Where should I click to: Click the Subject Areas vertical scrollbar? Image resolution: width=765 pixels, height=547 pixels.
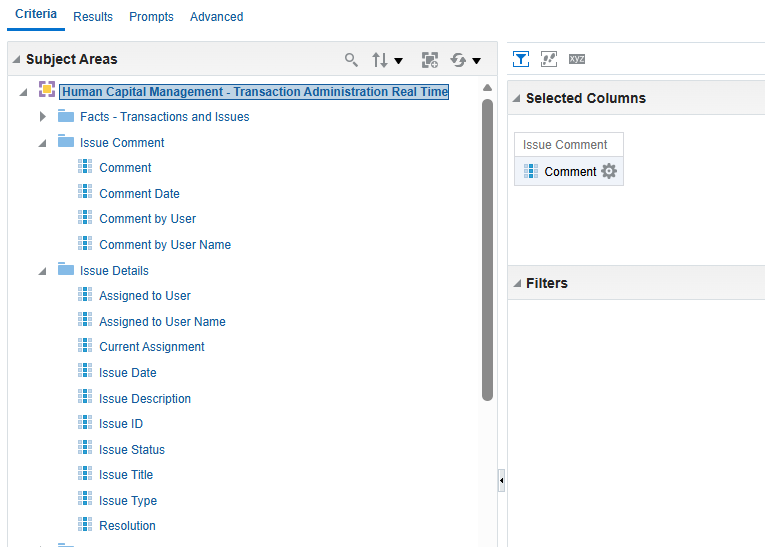487,250
